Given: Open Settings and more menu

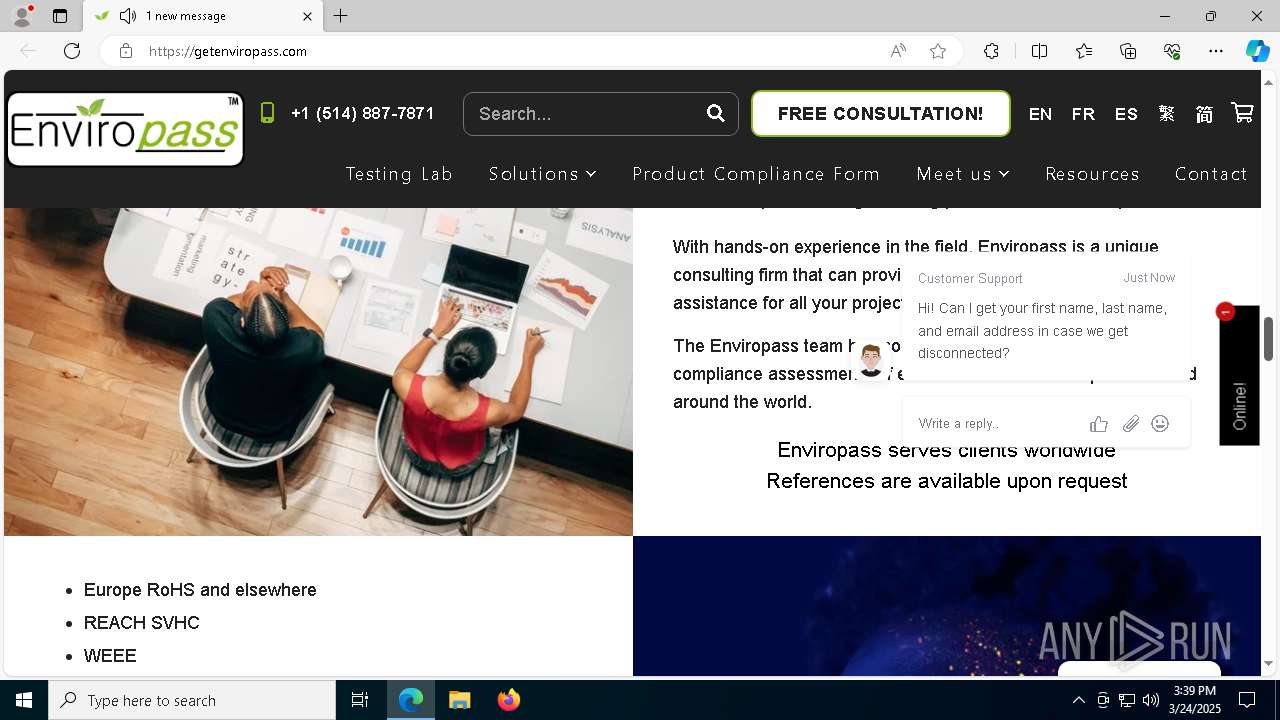Looking at the screenshot, I should (x=1216, y=51).
